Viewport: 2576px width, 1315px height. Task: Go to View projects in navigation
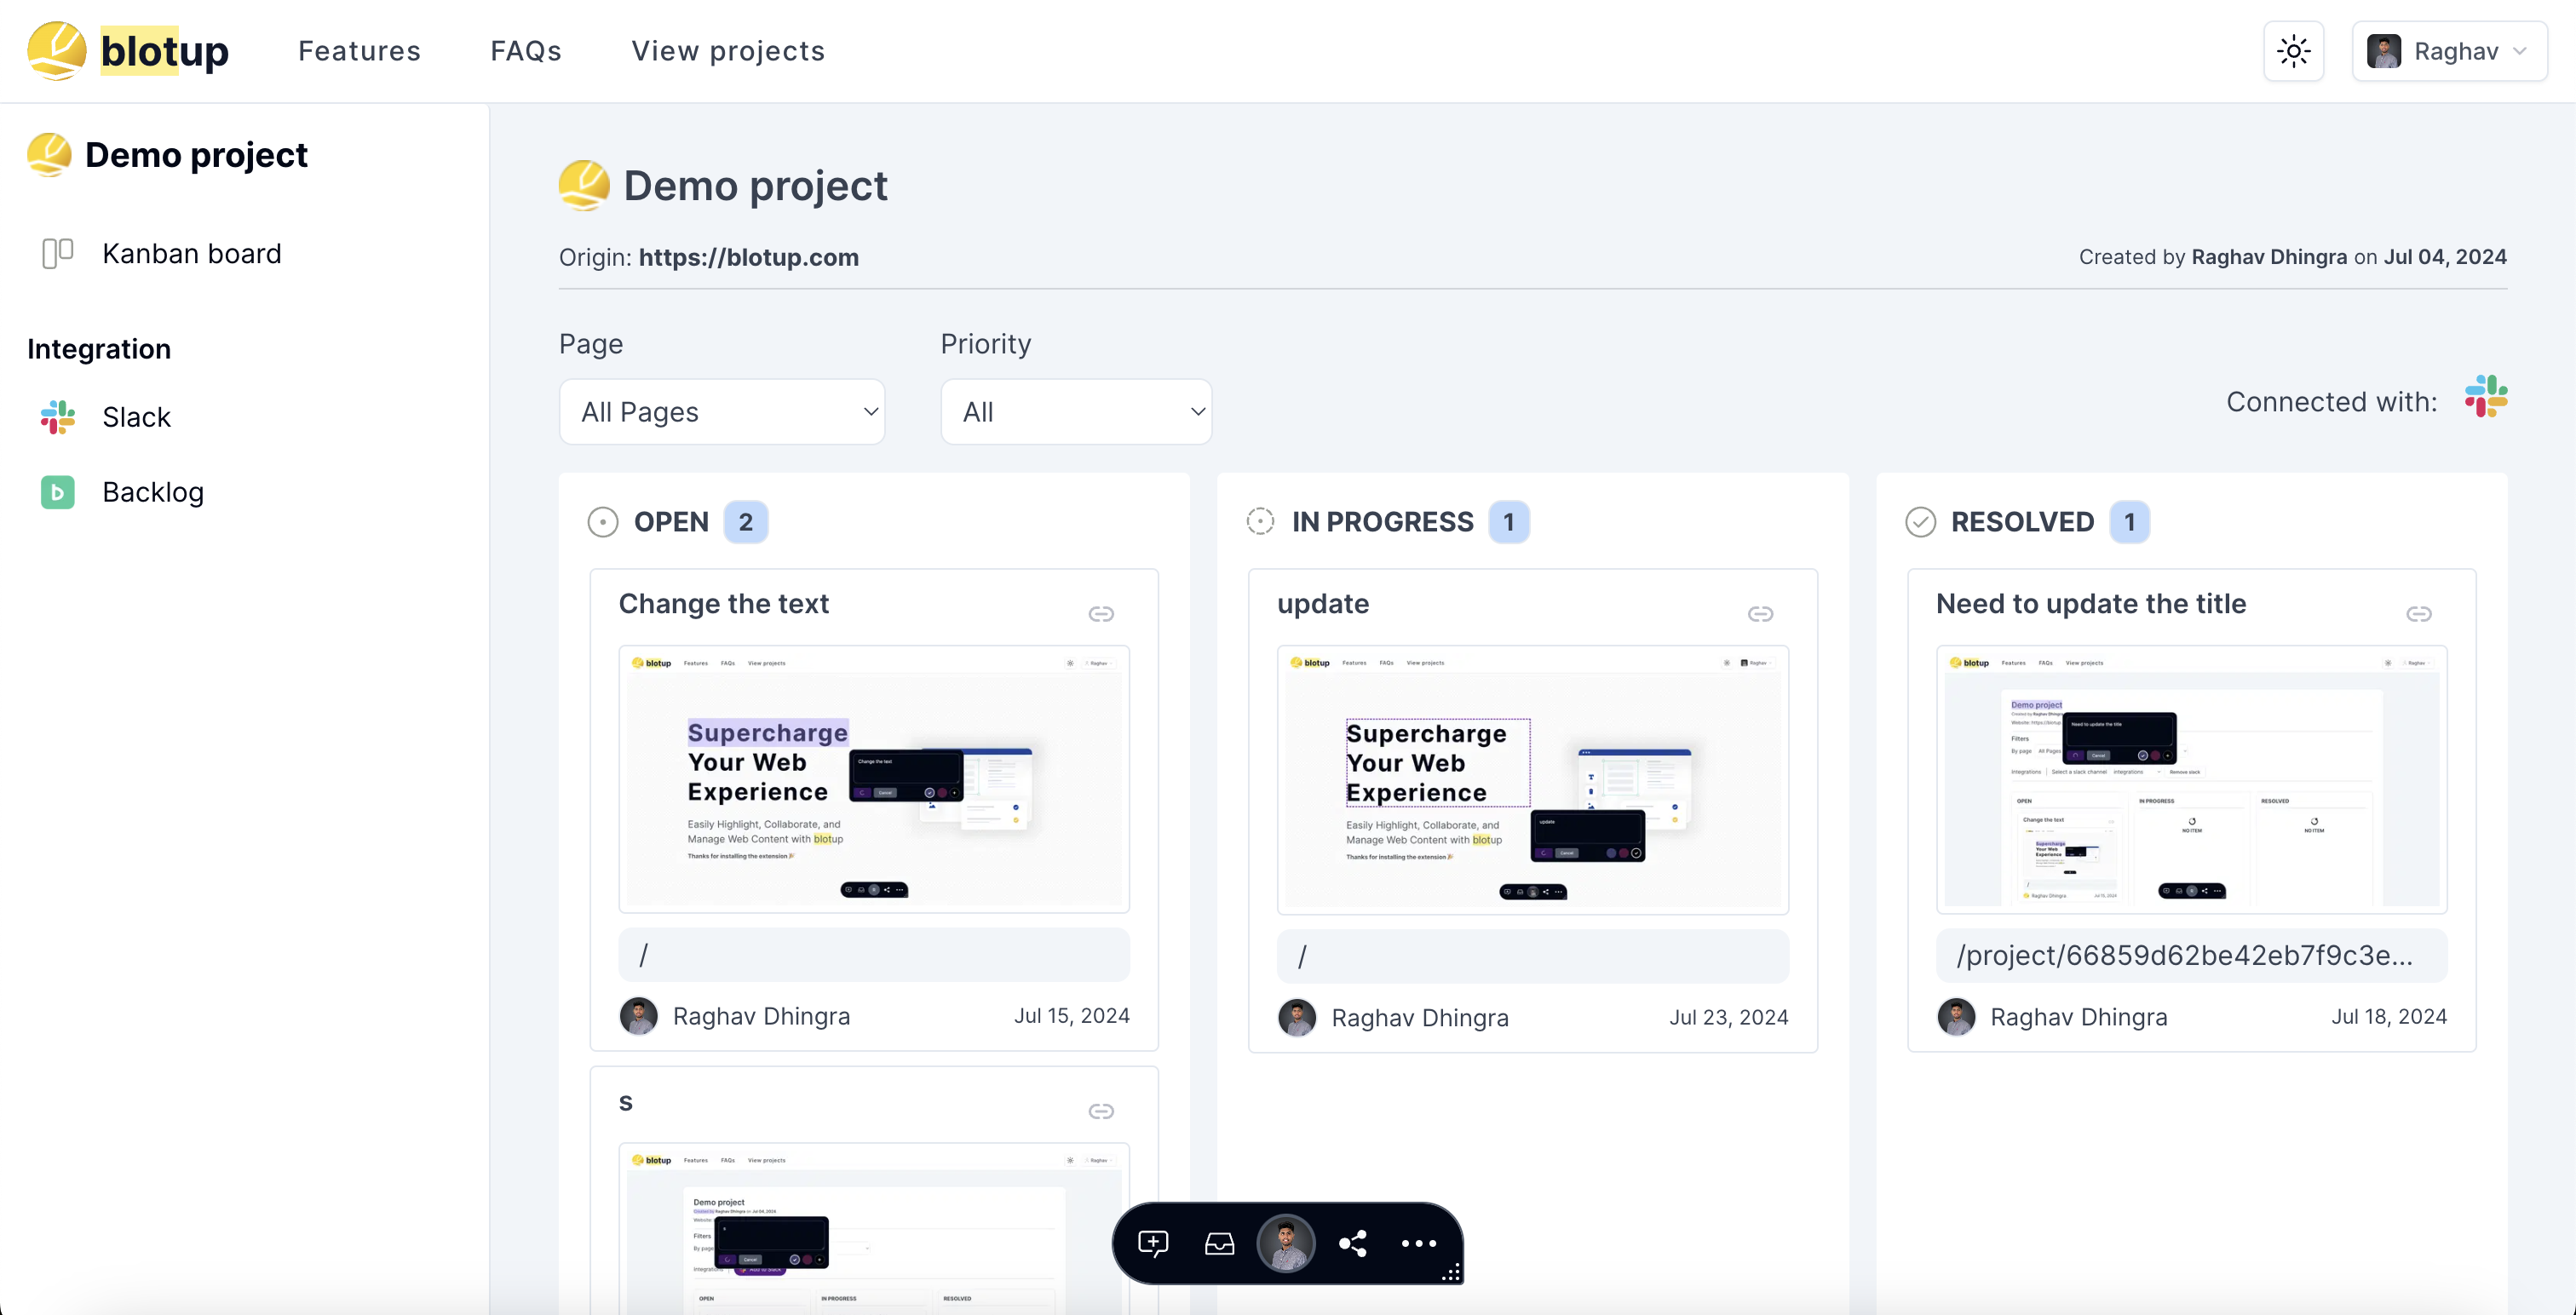coord(728,51)
